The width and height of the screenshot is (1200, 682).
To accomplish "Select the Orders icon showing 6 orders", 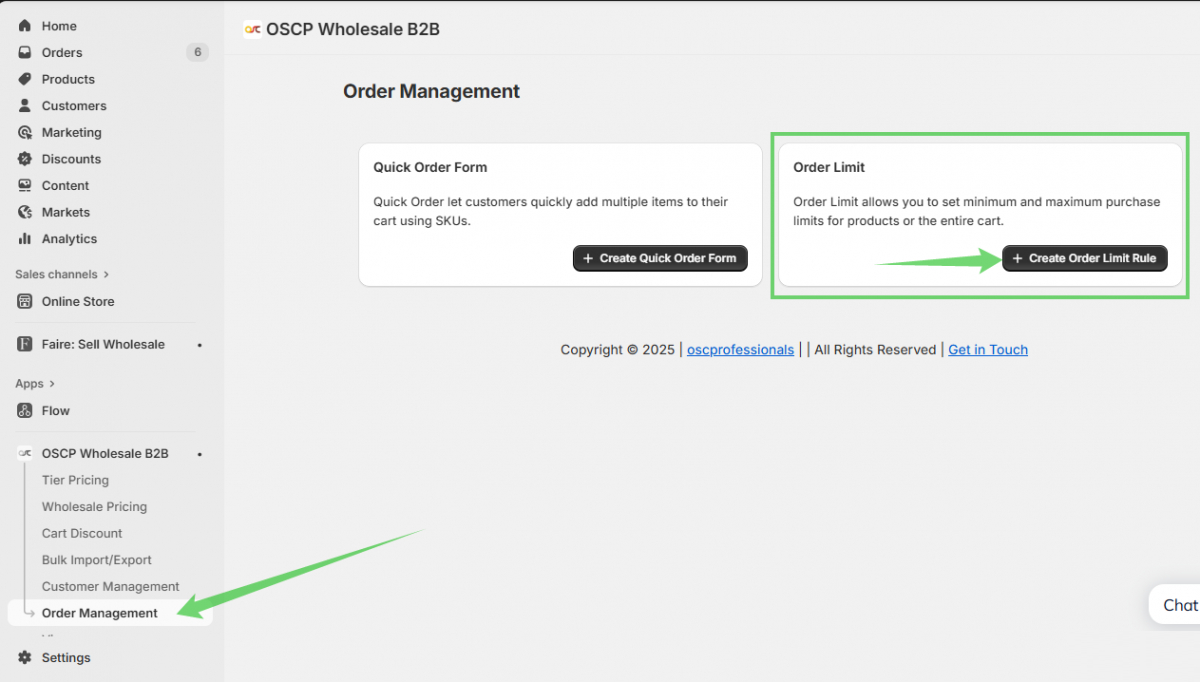I will 25,52.
